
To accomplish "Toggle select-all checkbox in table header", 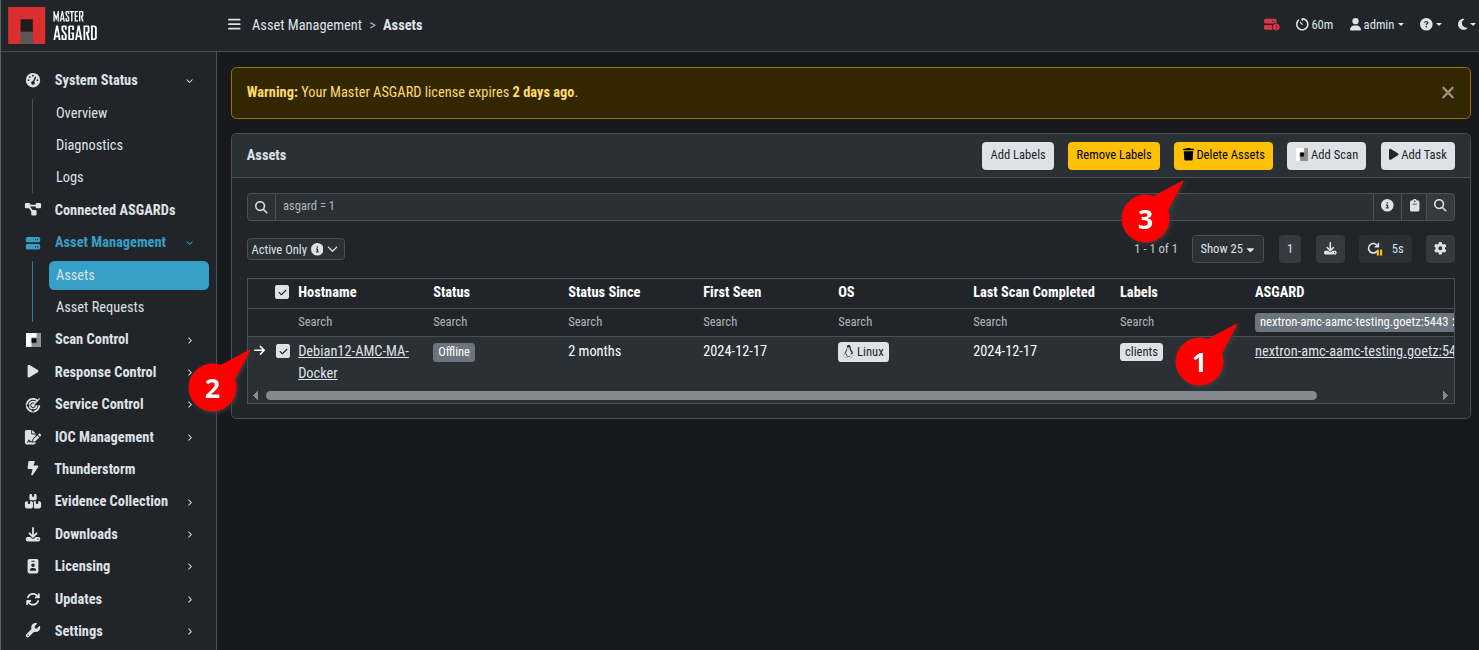I will [282, 292].
